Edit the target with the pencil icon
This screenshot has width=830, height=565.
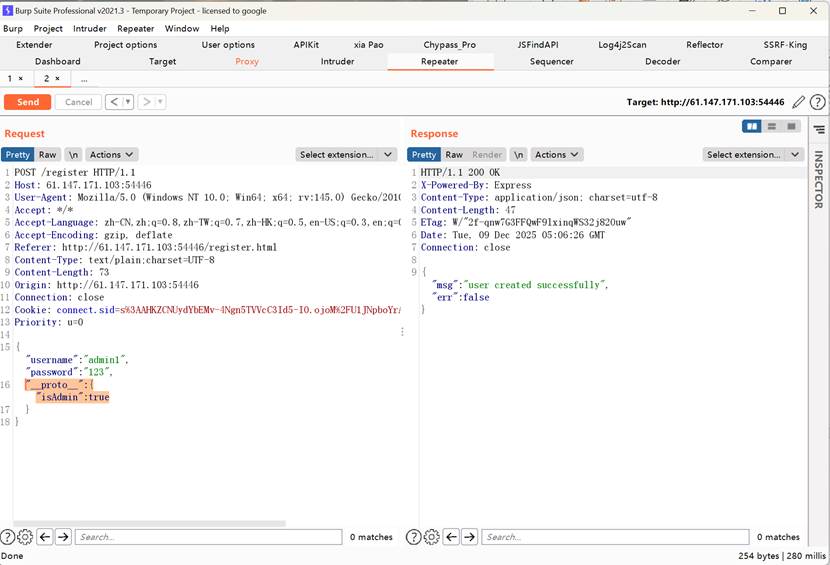(x=798, y=102)
